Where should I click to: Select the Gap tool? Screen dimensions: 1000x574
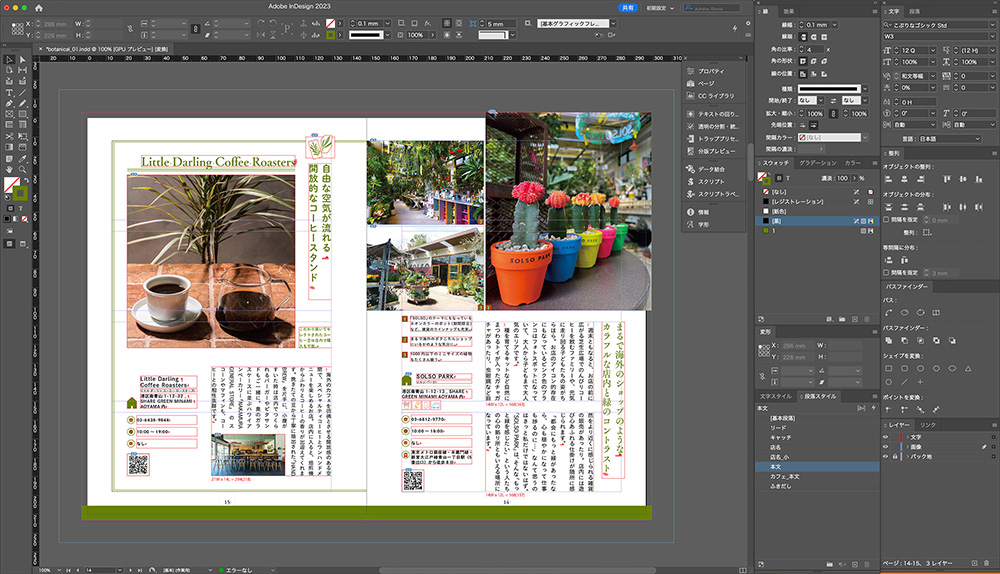tap(22, 70)
